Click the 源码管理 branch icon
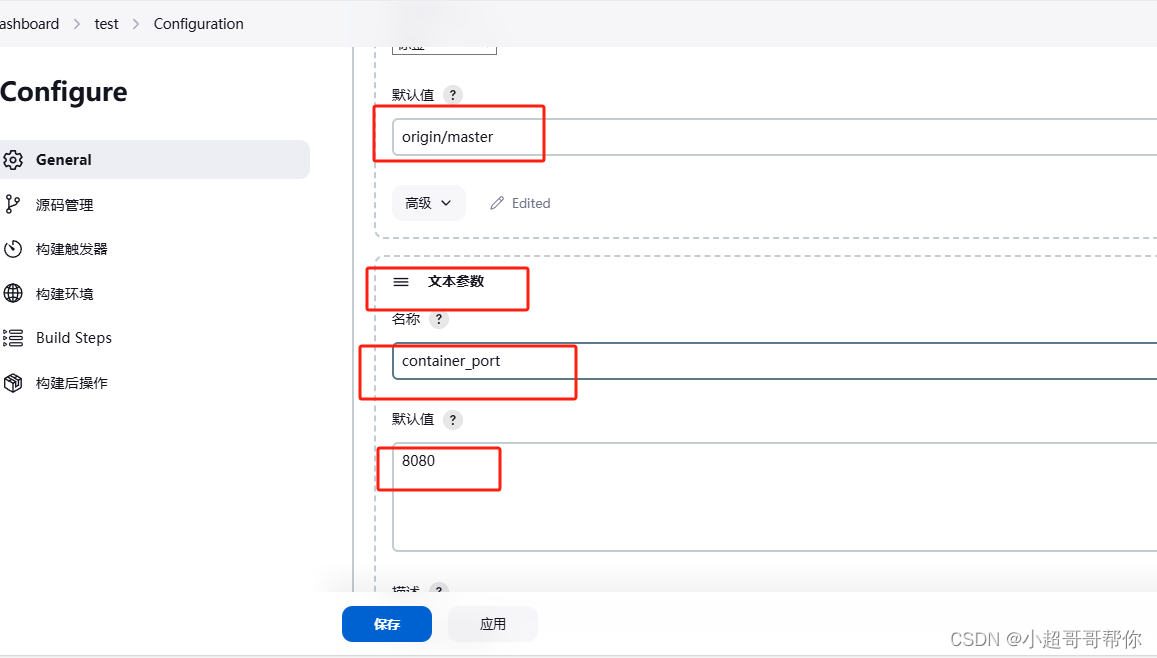The height and width of the screenshot is (658, 1157). click(x=13, y=204)
